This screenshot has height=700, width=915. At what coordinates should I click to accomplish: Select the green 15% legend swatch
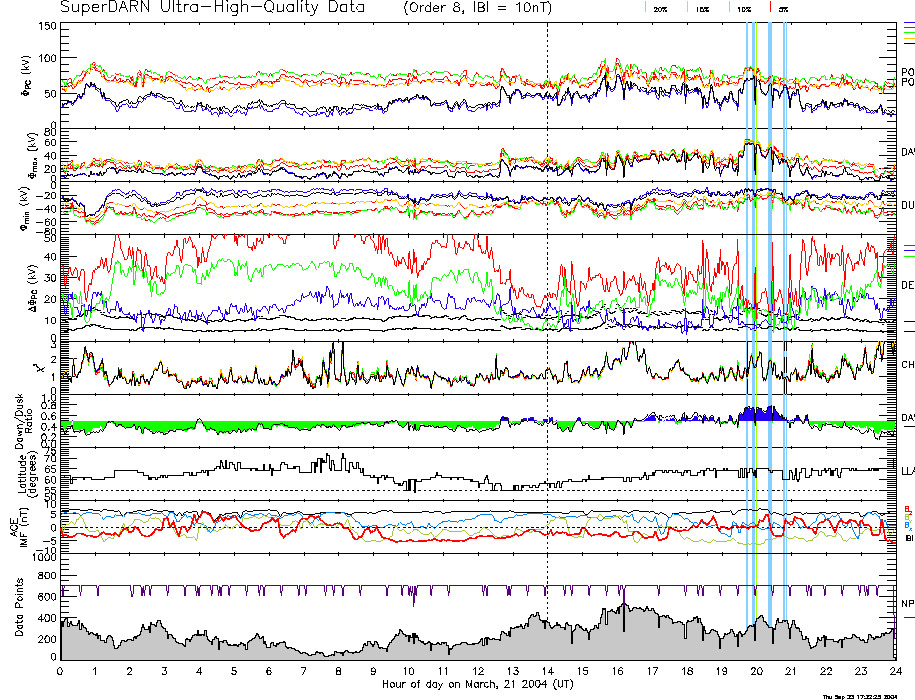tap(689, 7)
